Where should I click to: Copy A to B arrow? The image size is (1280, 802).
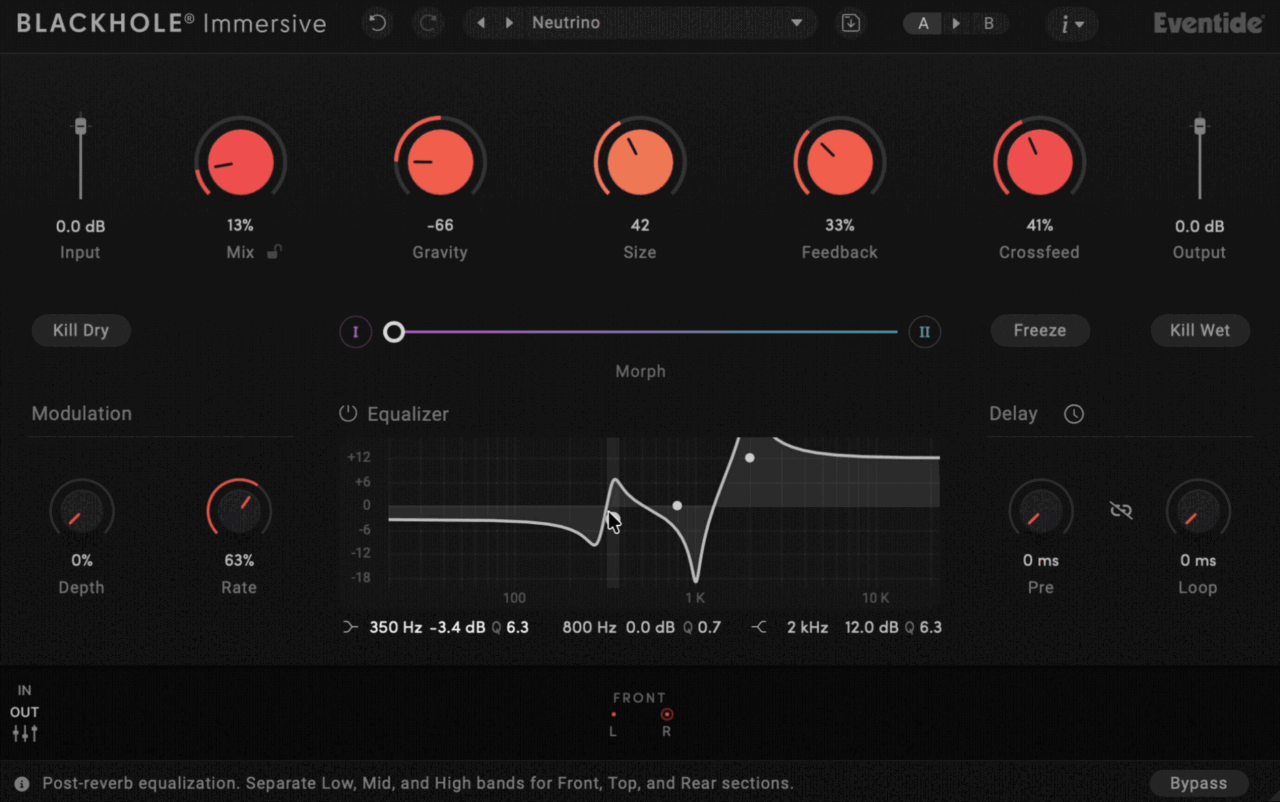click(x=956, y=23)
